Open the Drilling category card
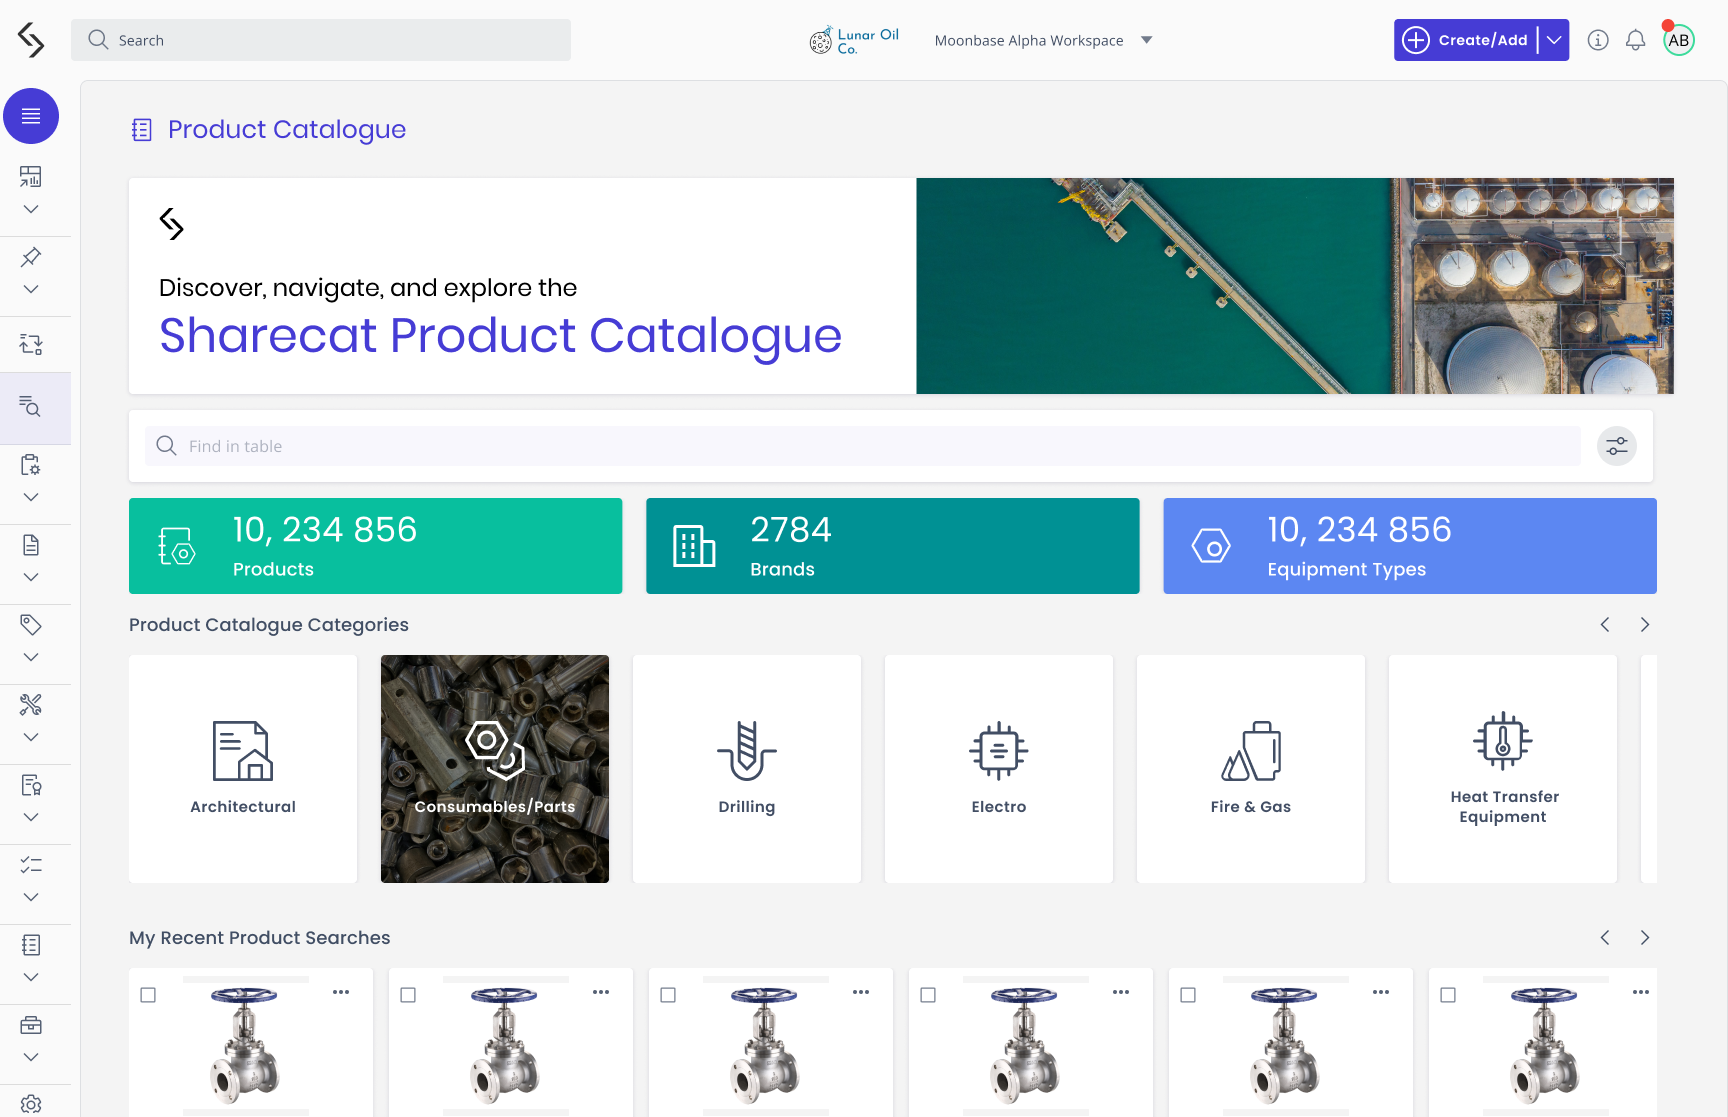The width and height of the screenshot is (1728, 1117). [x=747, y=769]
